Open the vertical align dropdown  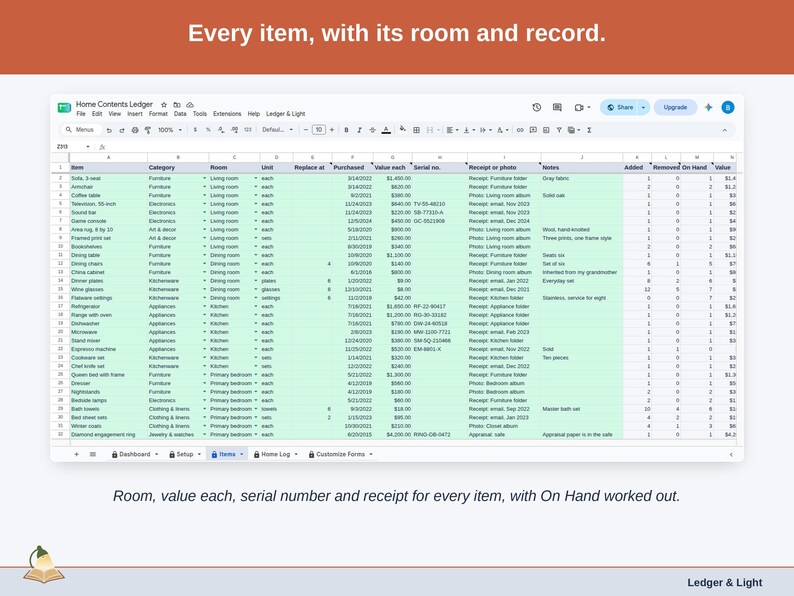469,130
